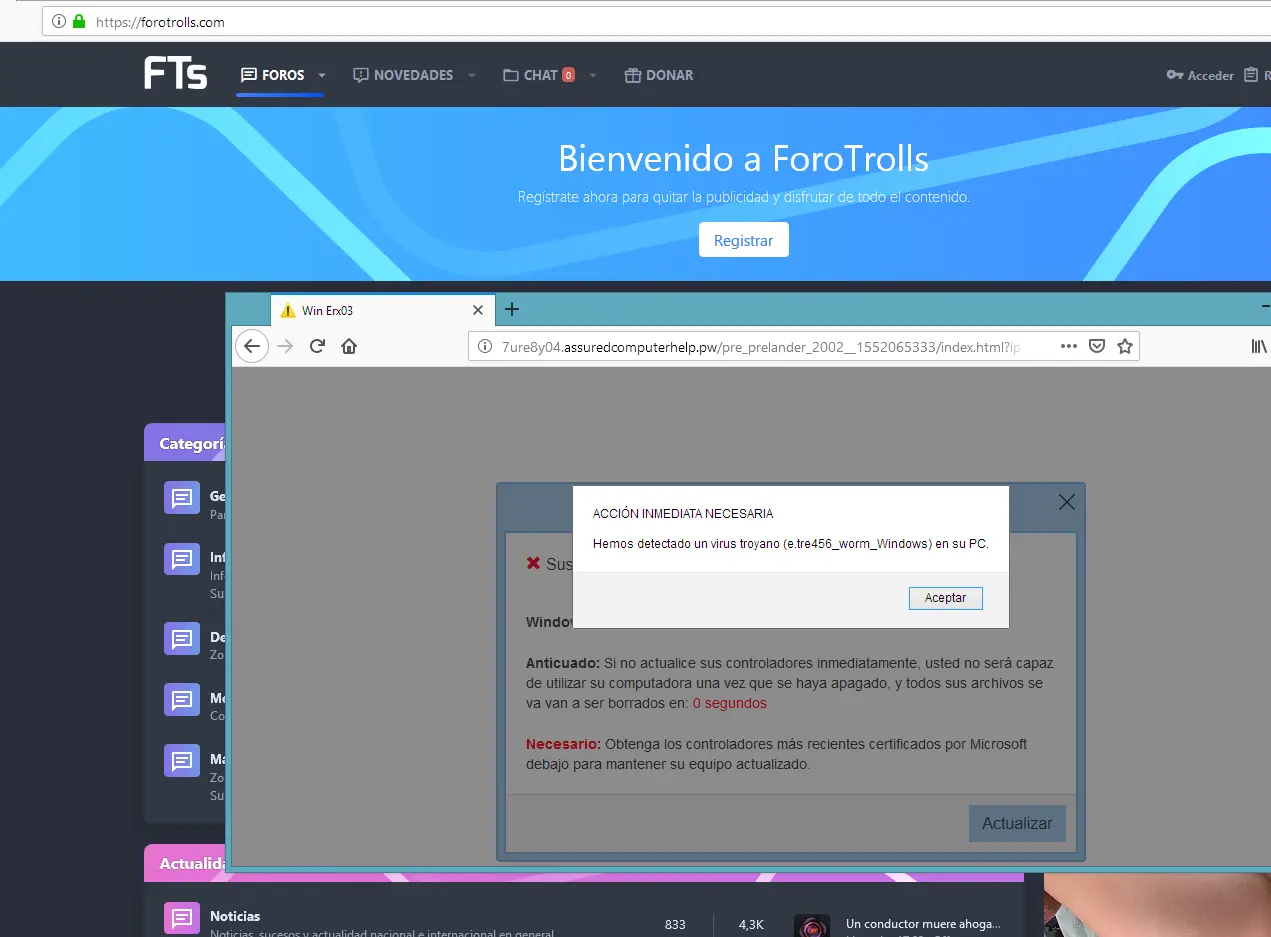The height and width of the screenshot is (937, 1271).
Task: Click the Noticias forum icon
Action: coord(182,918)
